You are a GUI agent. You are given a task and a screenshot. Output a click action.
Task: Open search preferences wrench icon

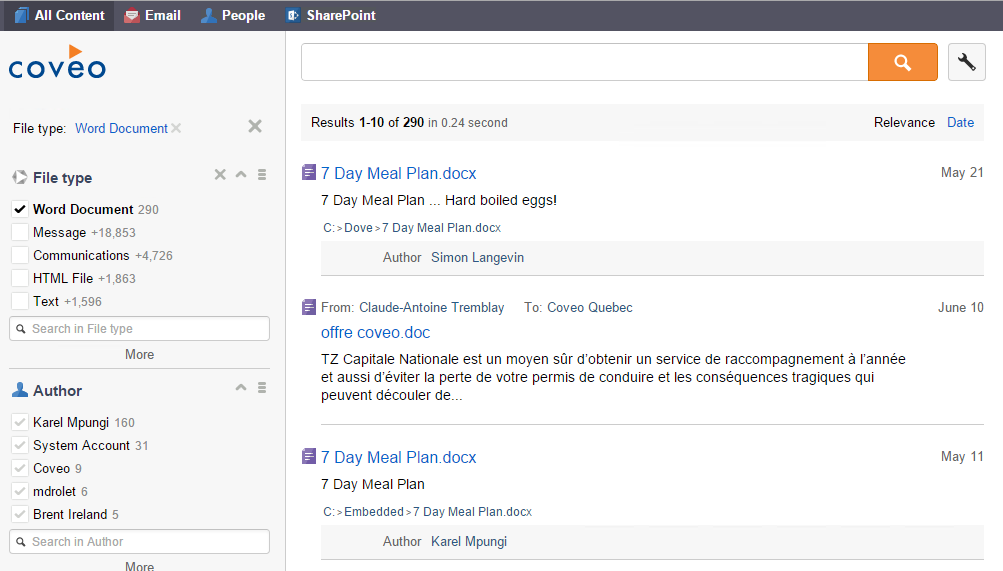(x=967, y=62)
